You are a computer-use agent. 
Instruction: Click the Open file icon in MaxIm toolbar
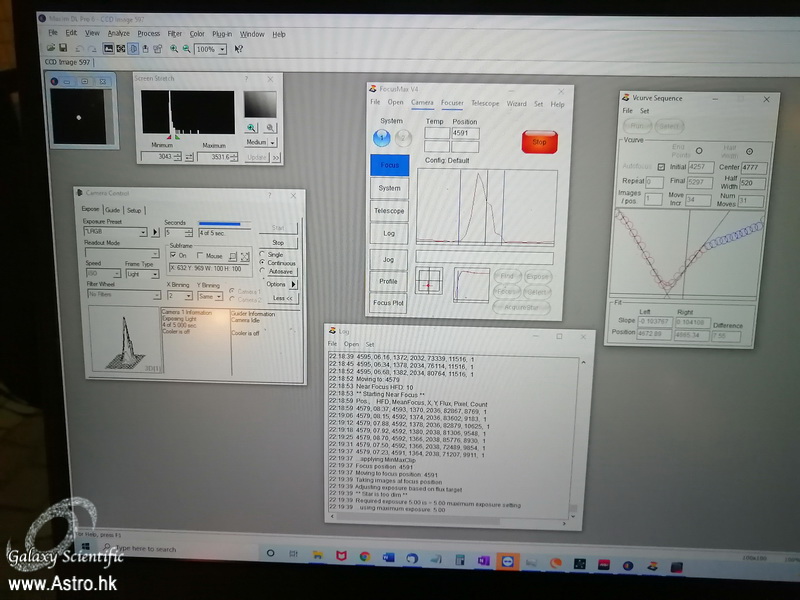click(x=49, y=48)
